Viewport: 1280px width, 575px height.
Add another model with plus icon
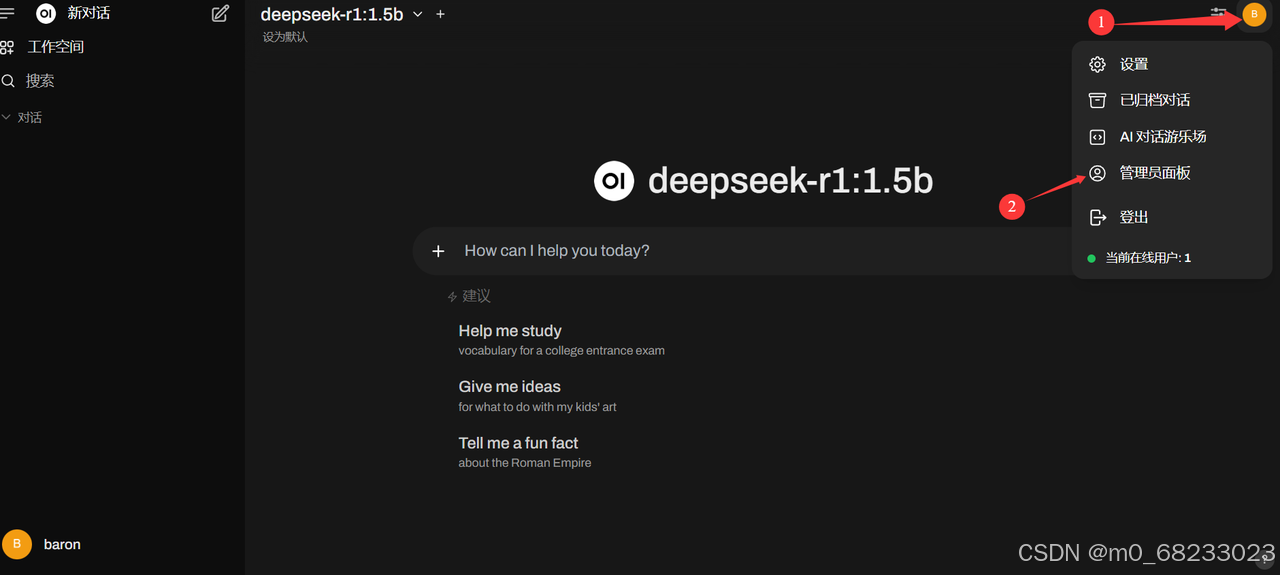[x=441, y=14]
